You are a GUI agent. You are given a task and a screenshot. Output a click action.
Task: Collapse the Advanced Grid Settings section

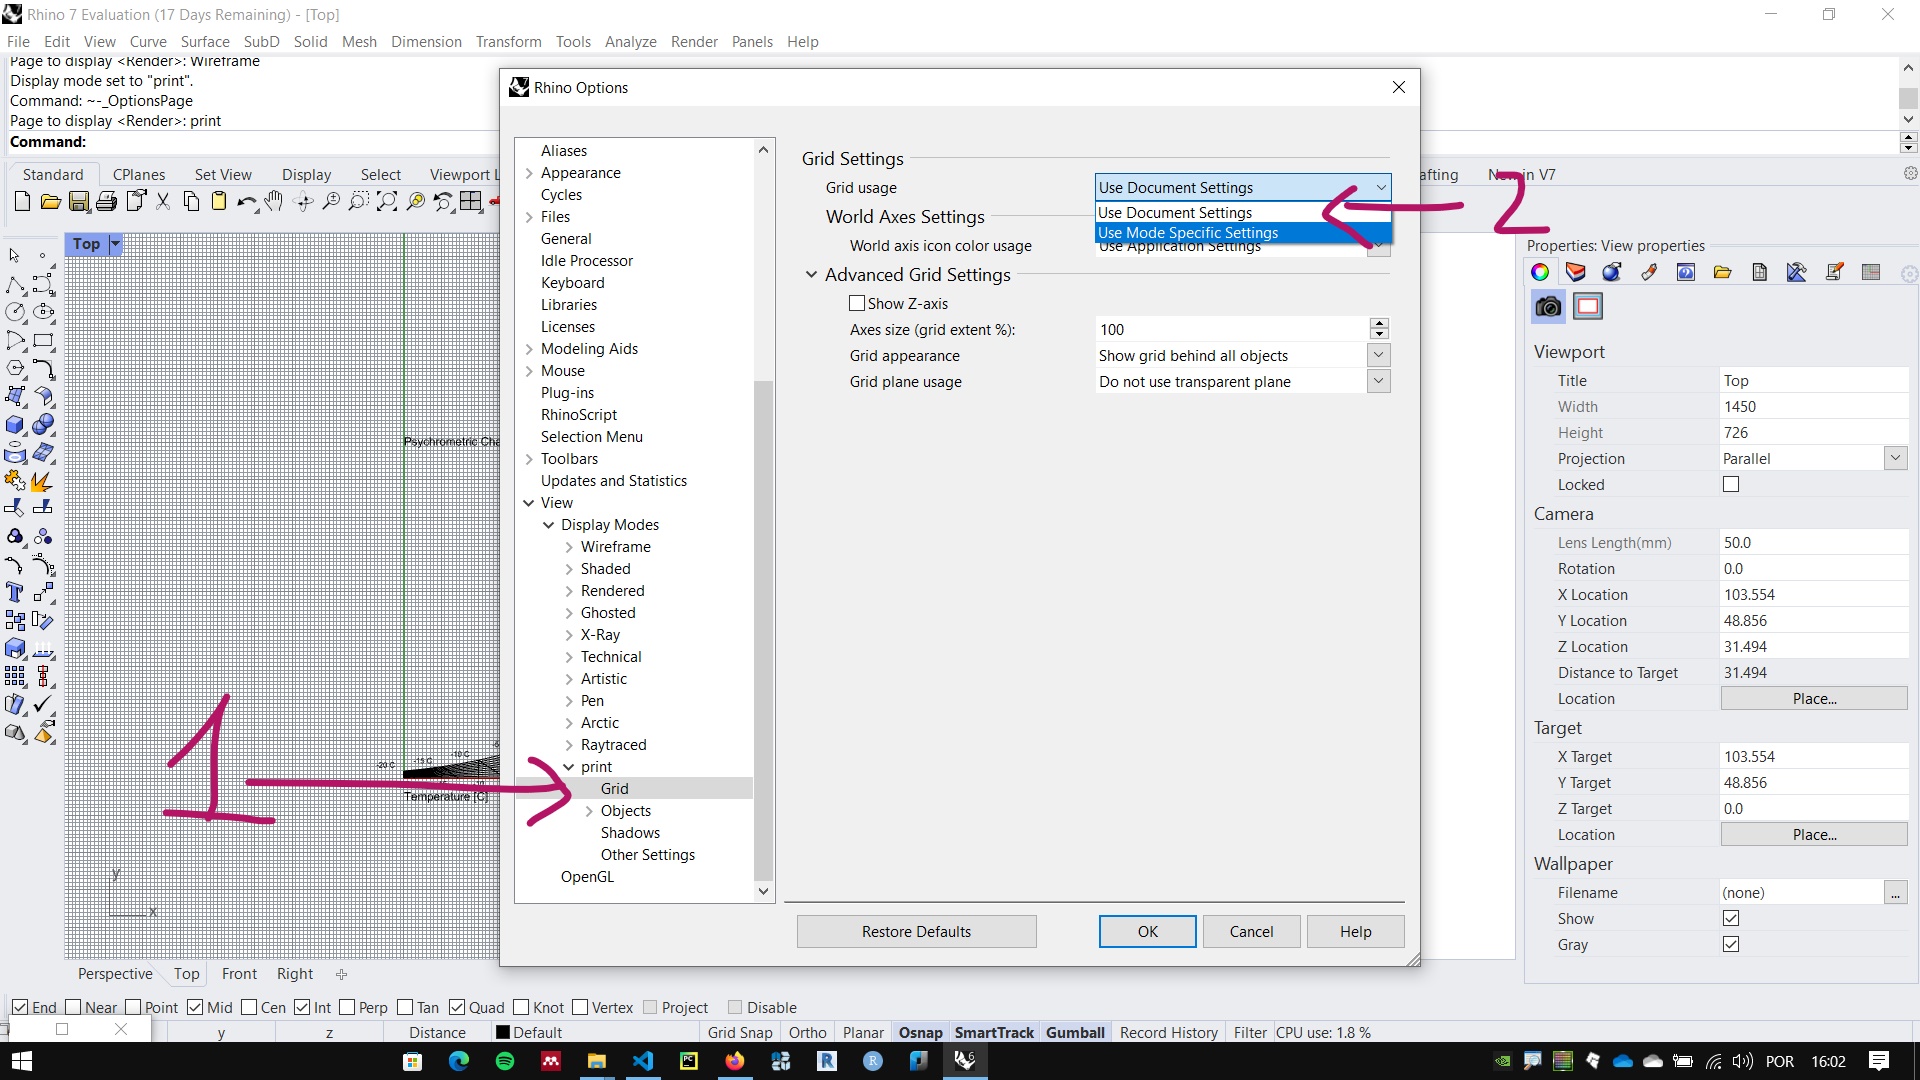click(x=811, y=274)
